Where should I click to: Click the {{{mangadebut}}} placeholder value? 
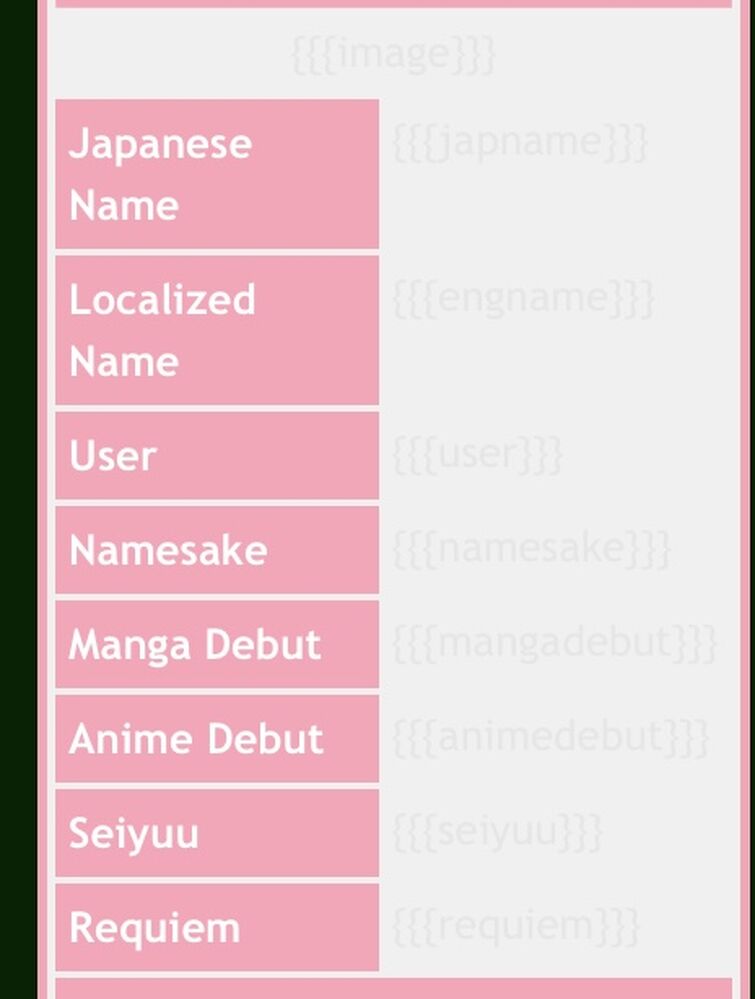(x=555, y=643)
